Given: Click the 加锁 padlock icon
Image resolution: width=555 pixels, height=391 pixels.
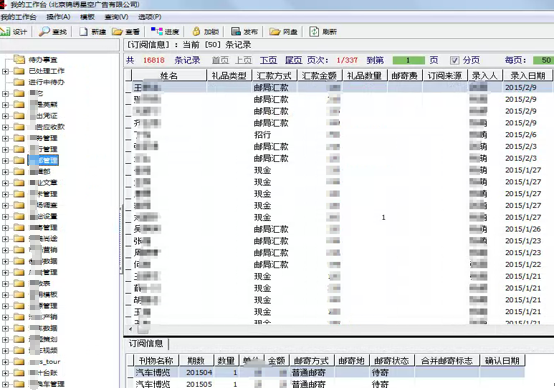Looking at the screenshot, I should pos(196,31).
